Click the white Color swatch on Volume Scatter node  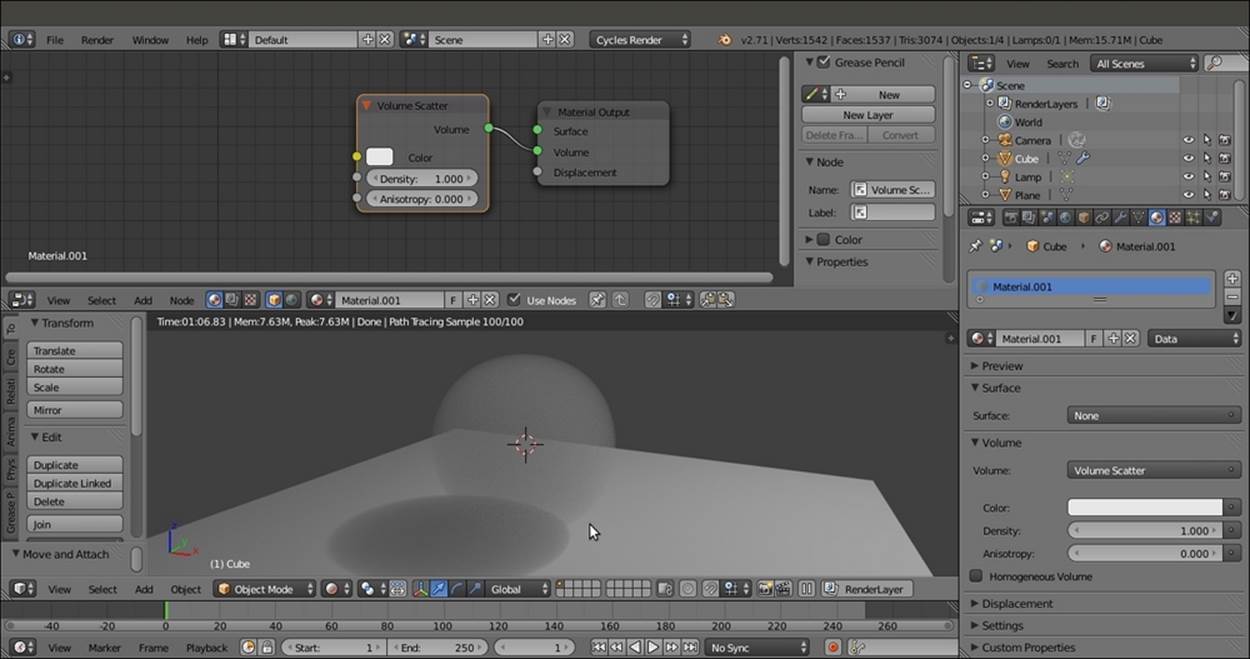pyautogui.click(x=380, y=157)
